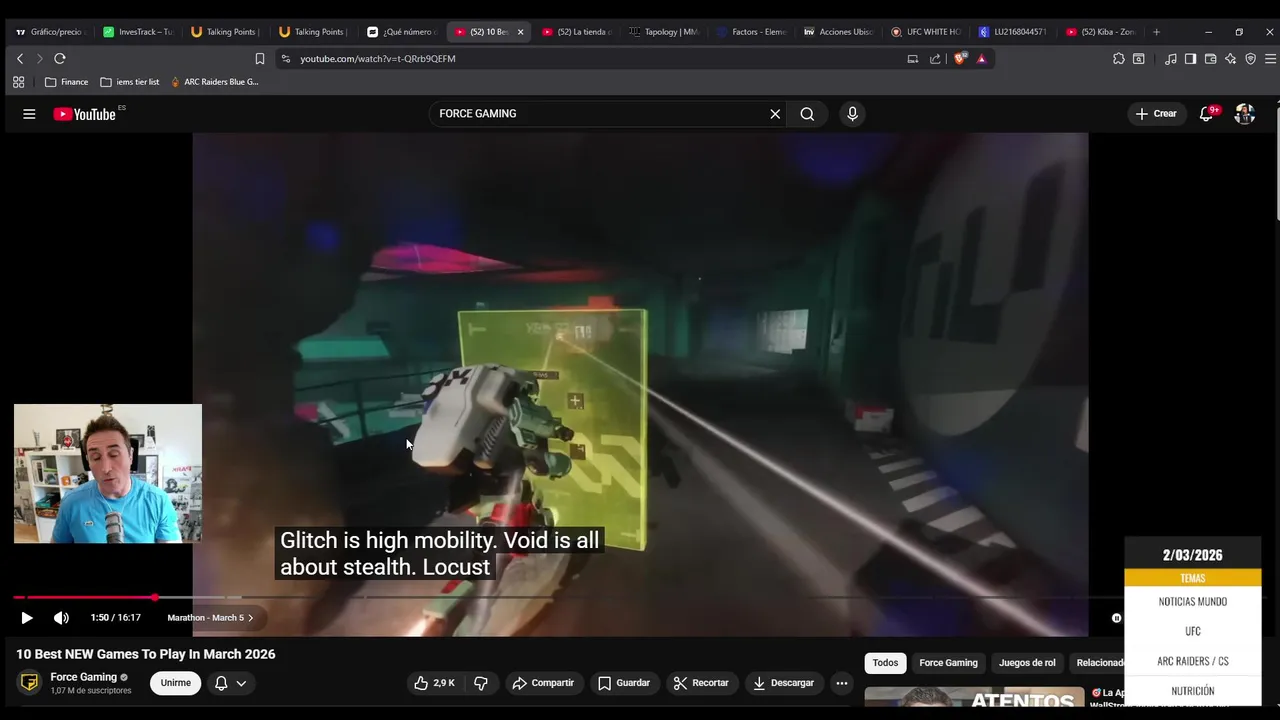Select the Todos filter chip
Screen dimensions: 1280x720
tap(885, 663)
